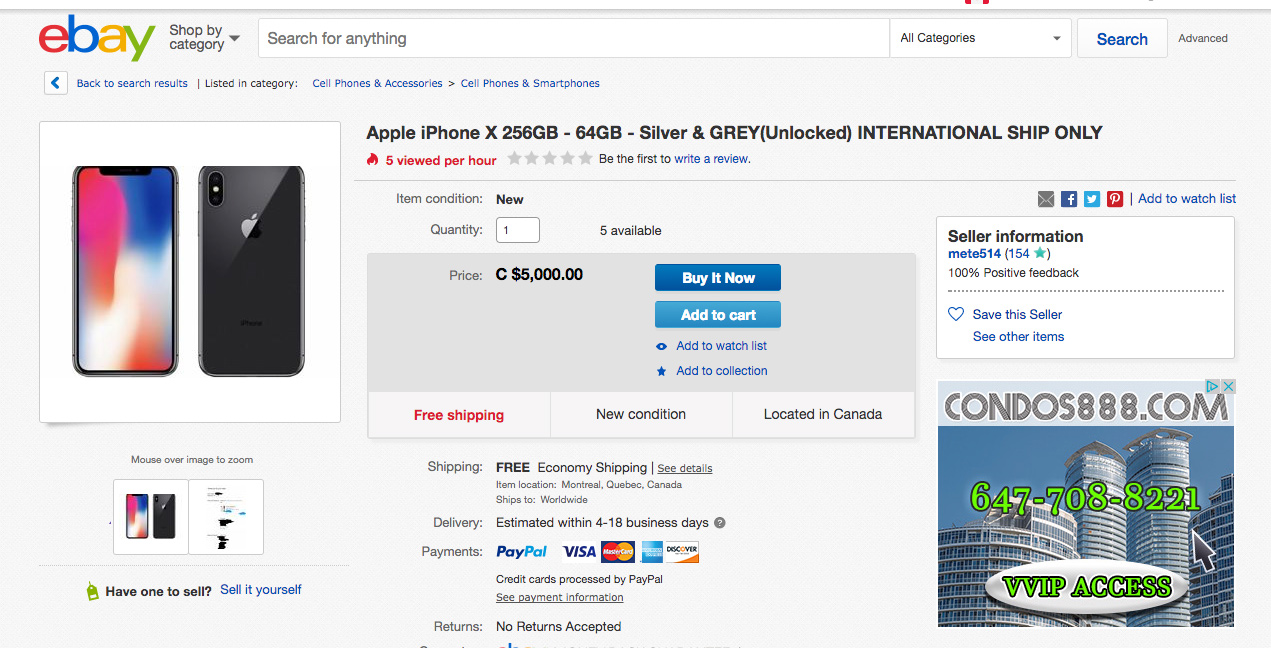The width and height of the screenshot is (1271, 648).
Task: Click the listing title Apple iPhone X
Action: point(734,133)
